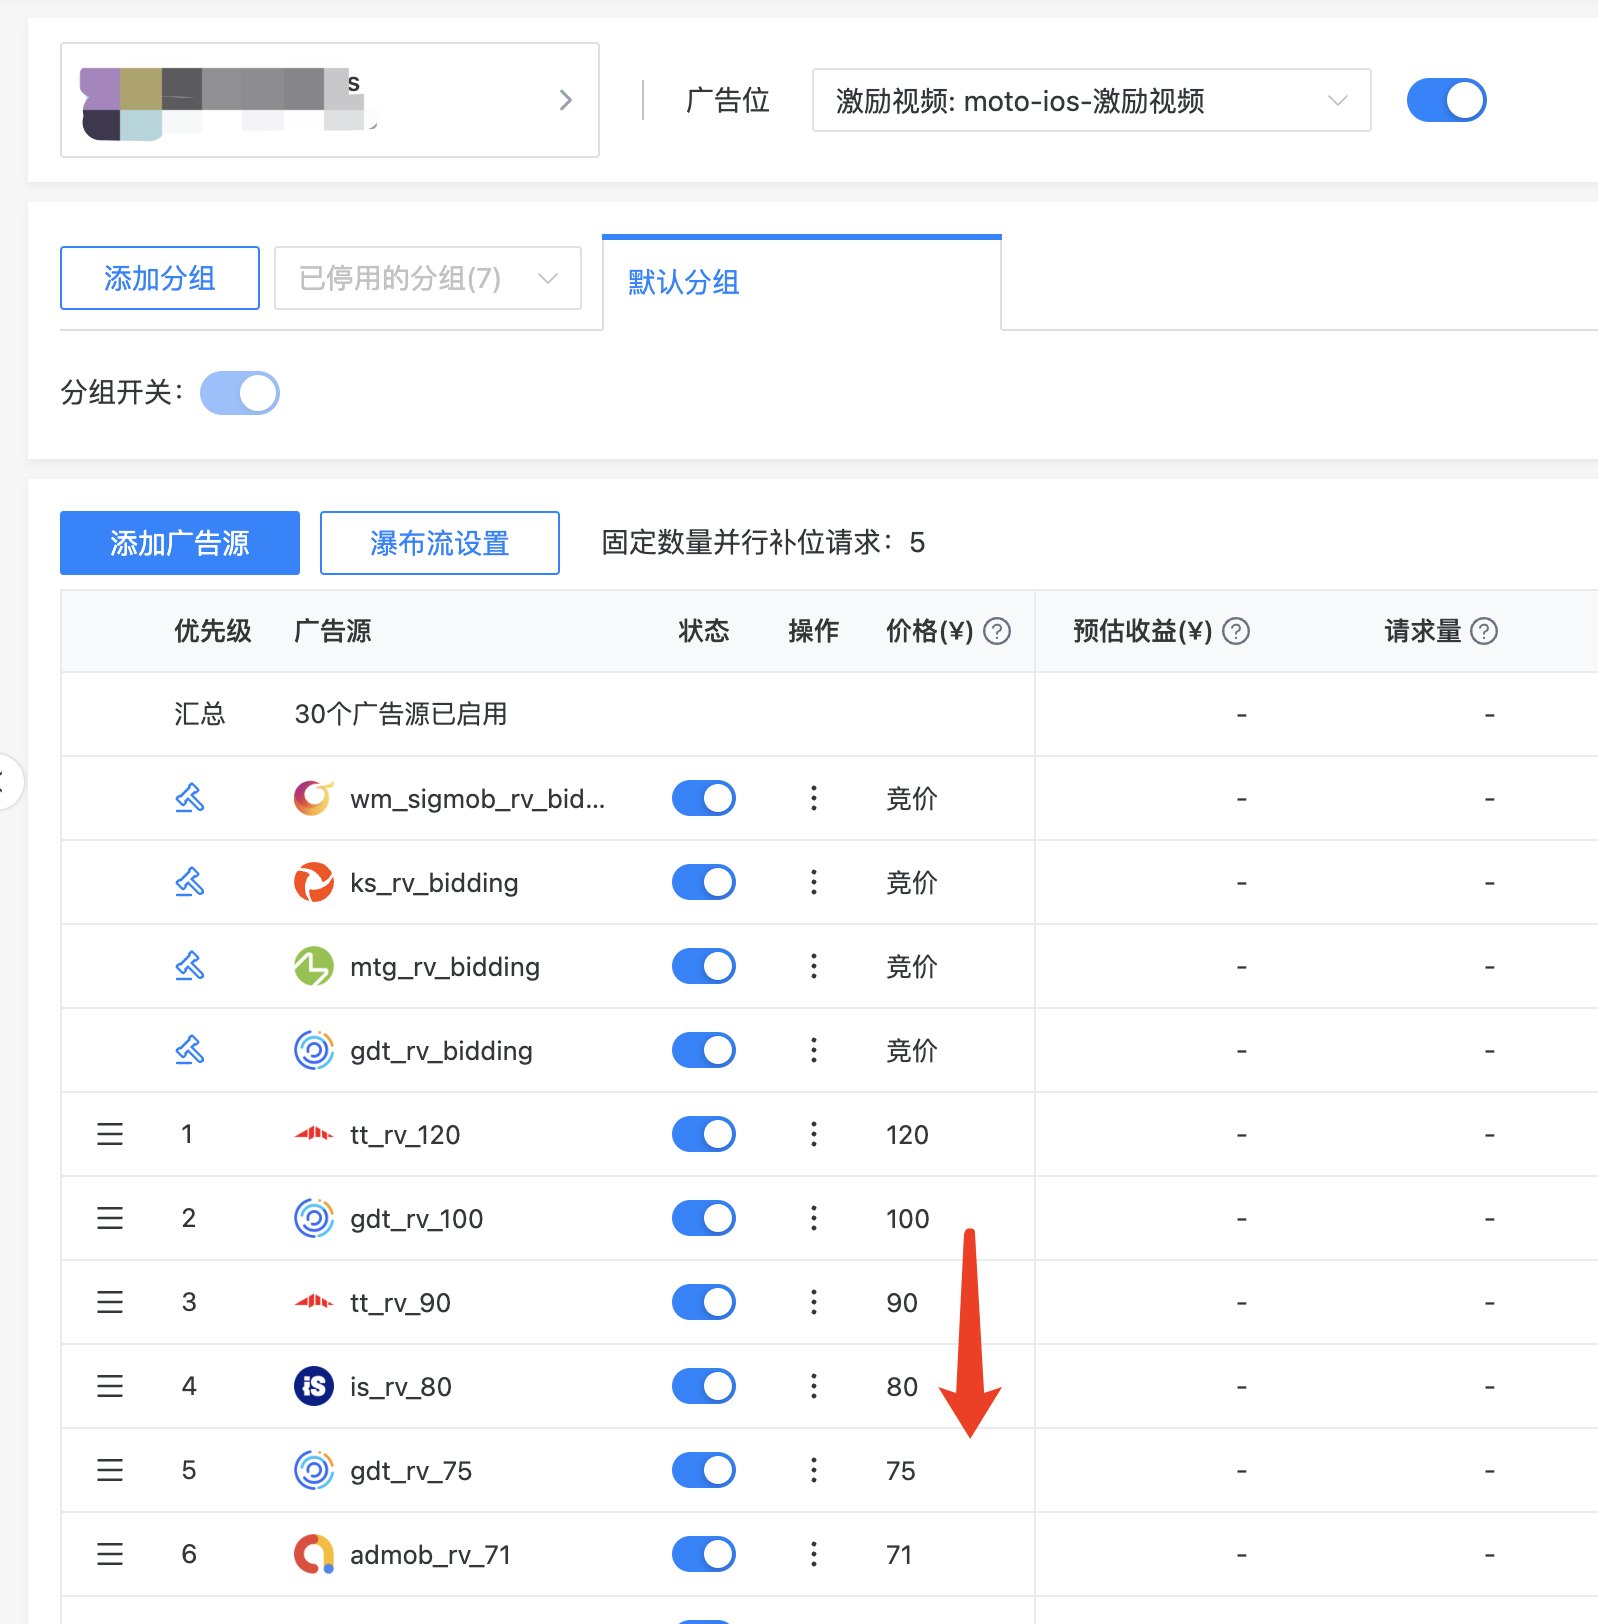Click ad source name gdt_rv_bidding
The height and width of the screenshot is (1624, 1598).
click(x=441, y=1050)
